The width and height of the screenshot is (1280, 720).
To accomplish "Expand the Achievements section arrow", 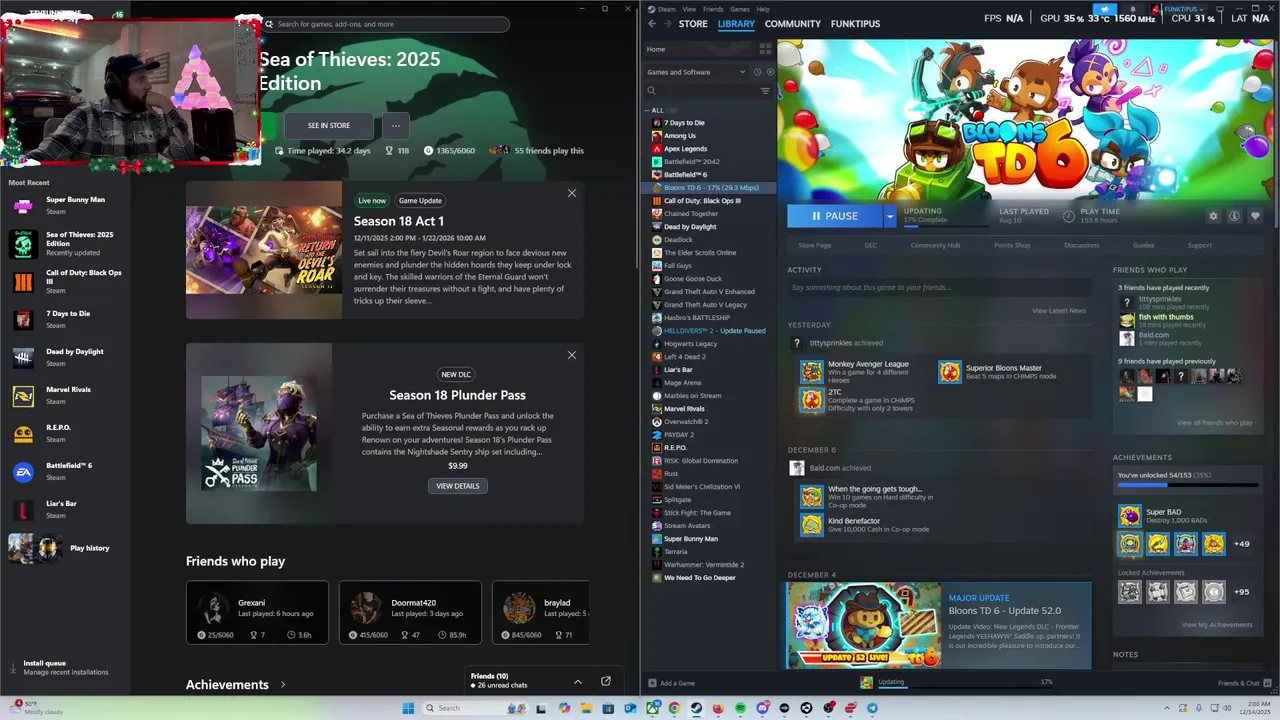I will (x=283, y=685).
